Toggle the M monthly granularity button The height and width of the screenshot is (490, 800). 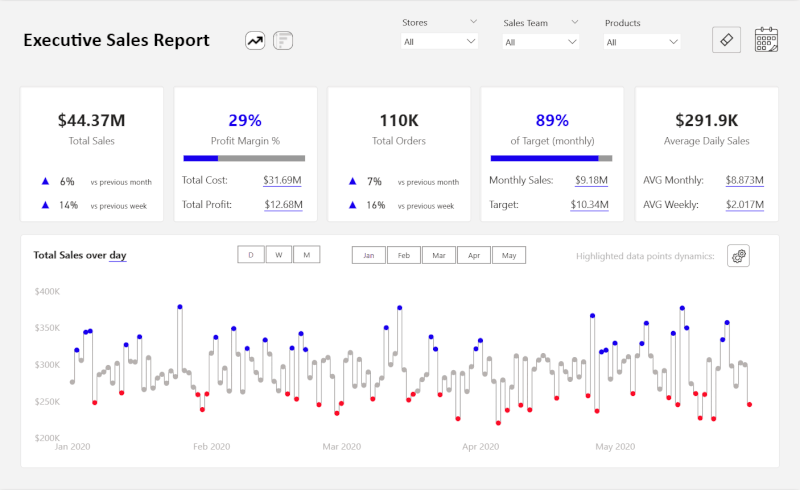(307, 255)
